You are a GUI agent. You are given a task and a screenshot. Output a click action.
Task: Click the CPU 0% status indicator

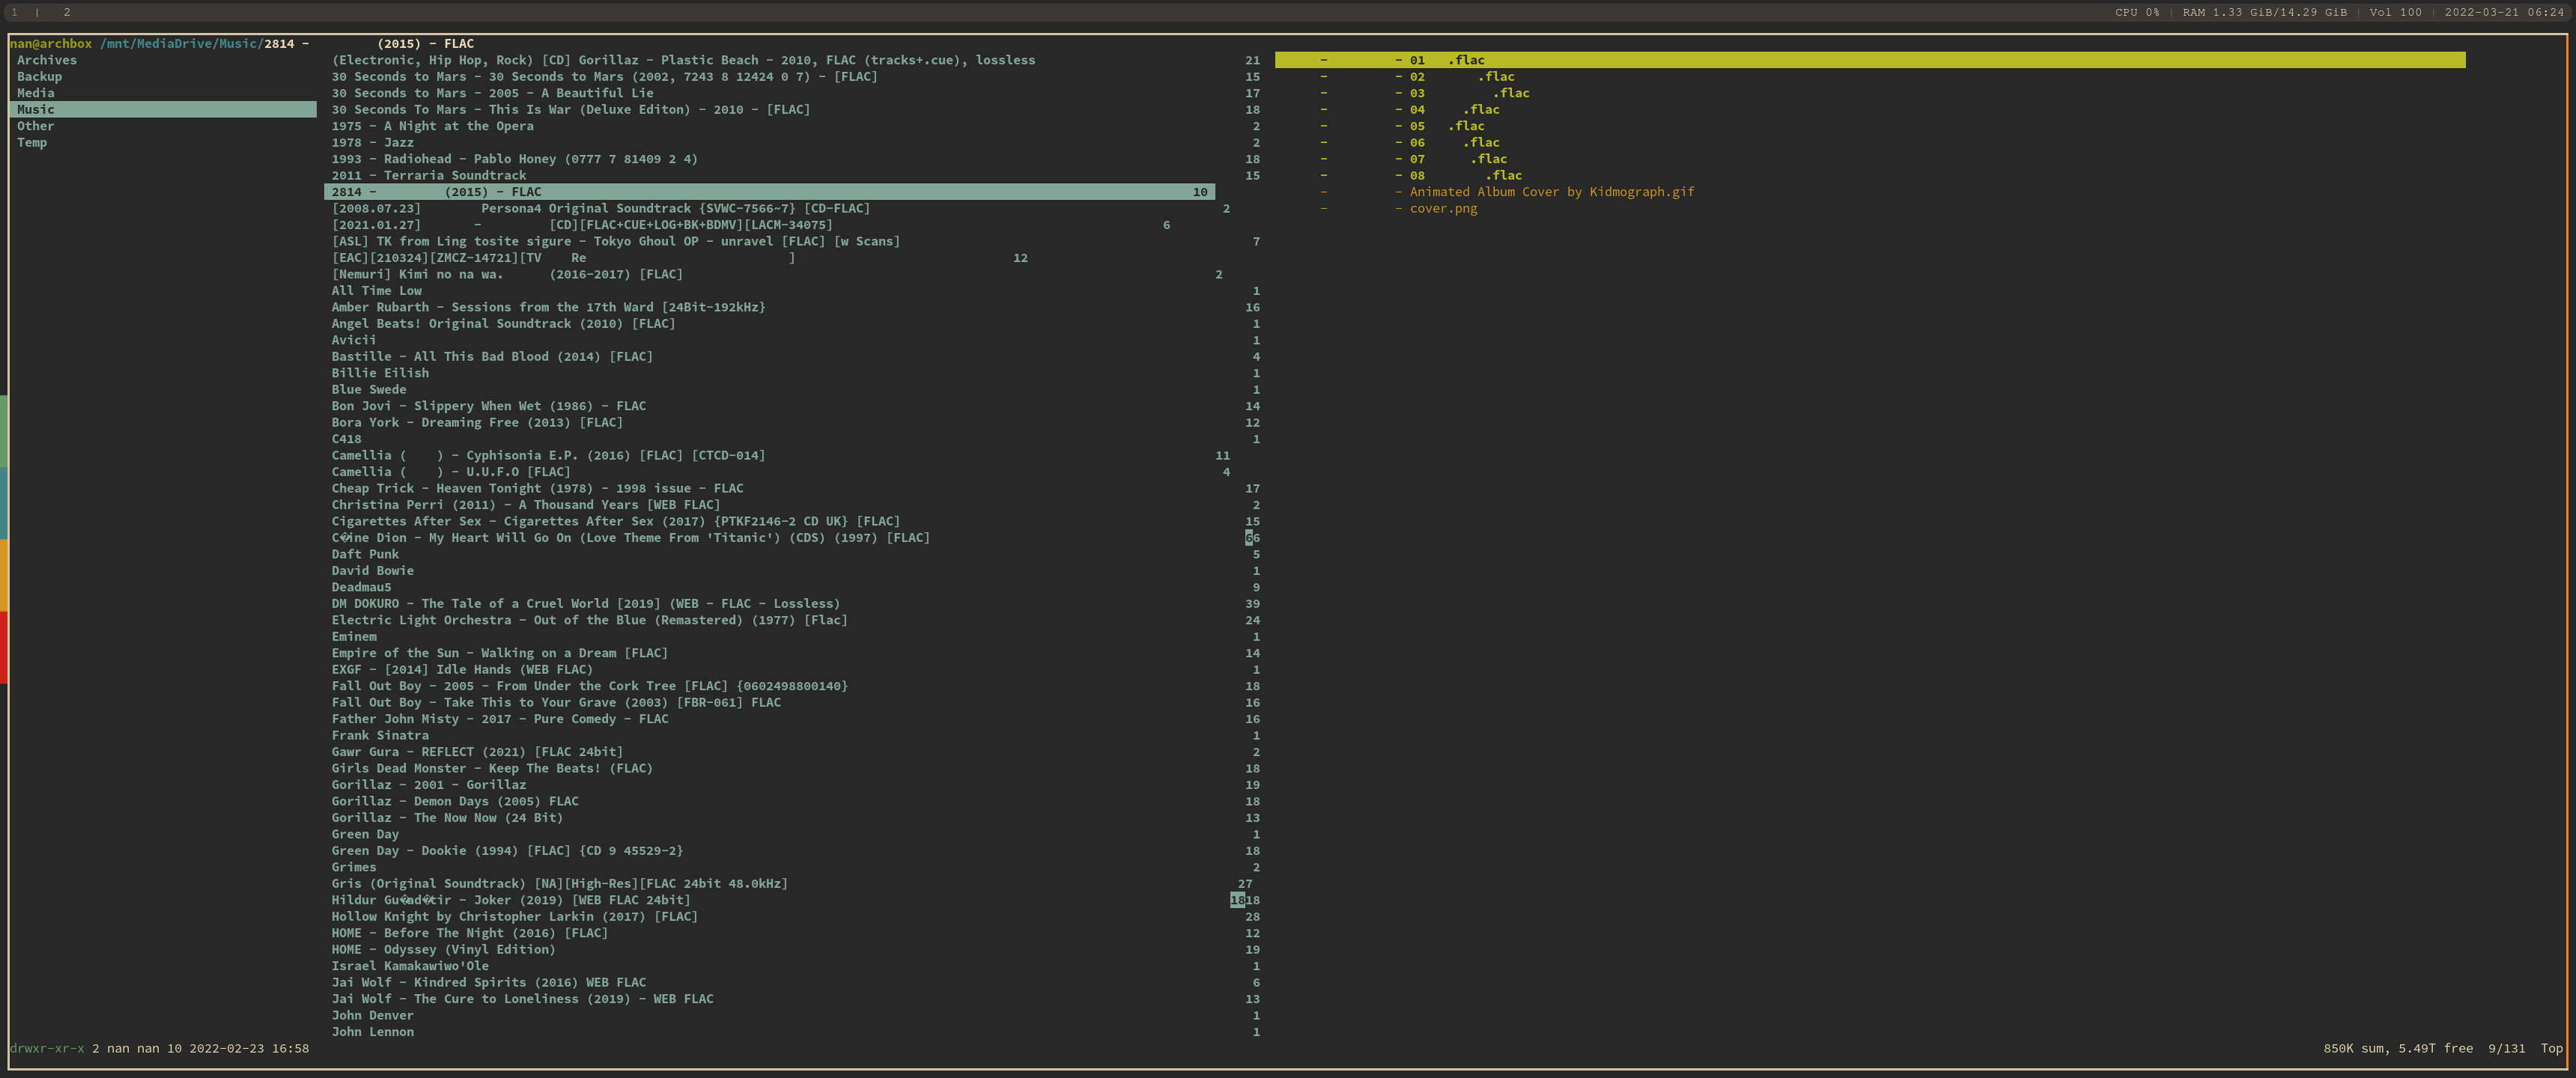pyautogui.click(x=2137, y=12)
